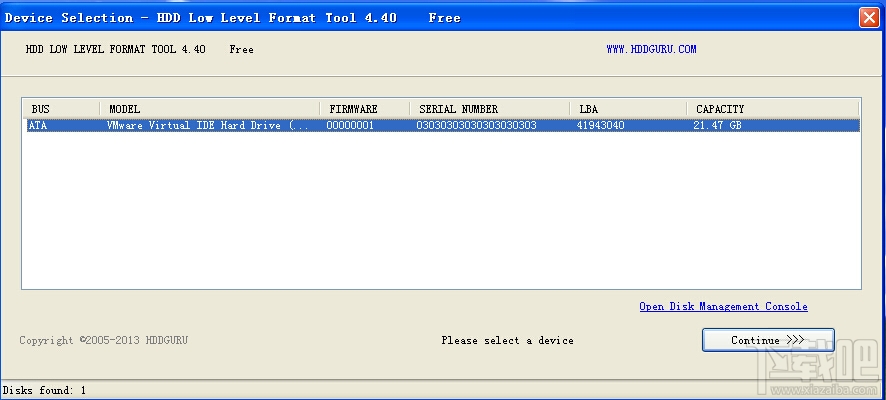Viewport: 886px width, 400px height.
Task: Visit WWW.HDDGURU.COM link
Action: tap(651, 49)
